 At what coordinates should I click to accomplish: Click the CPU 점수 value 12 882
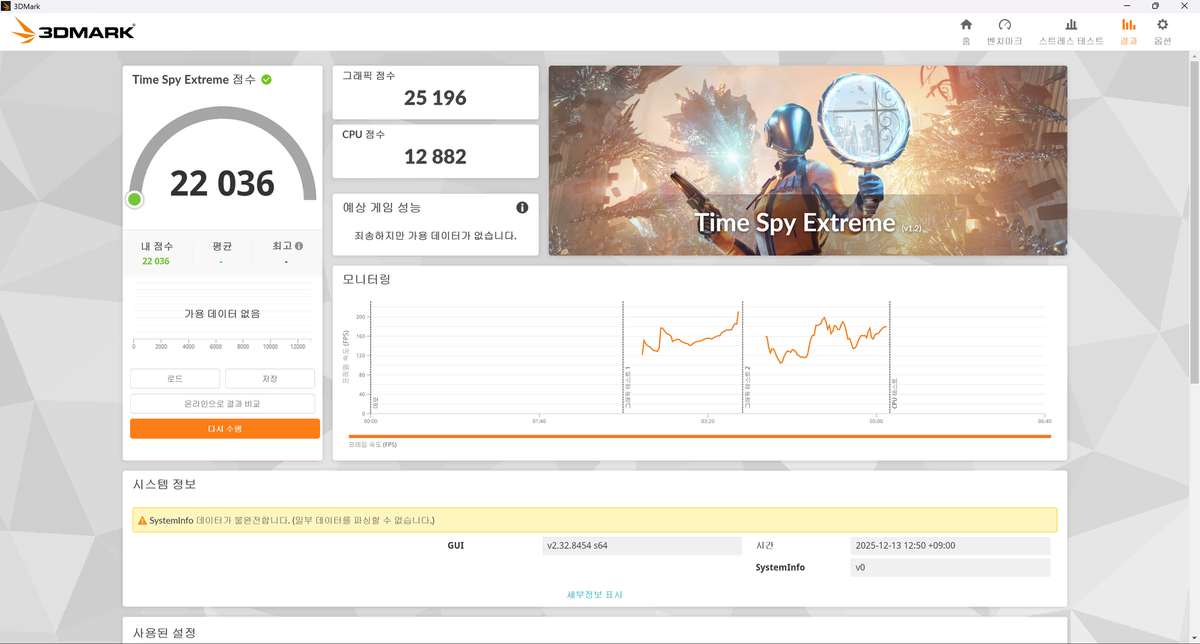[435, 157]
